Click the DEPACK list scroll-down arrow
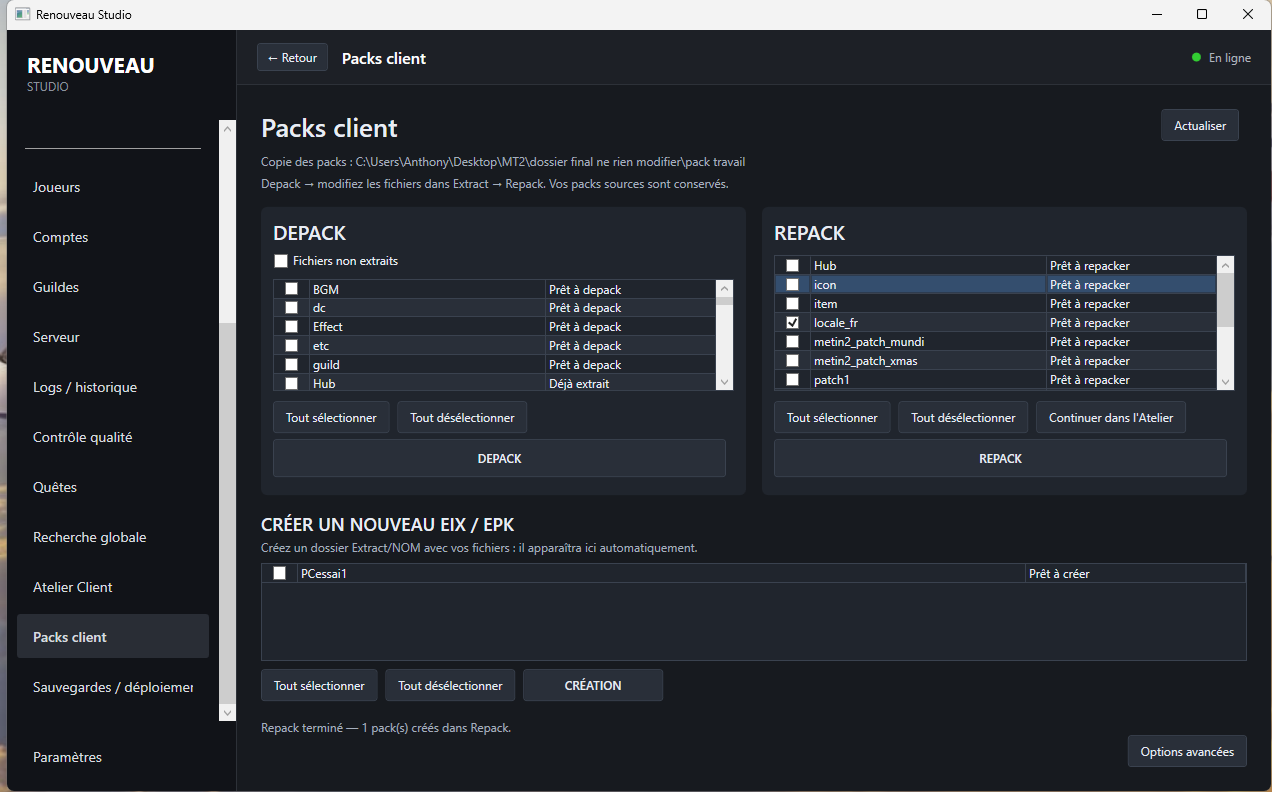This screenshot has width=1272, height=792. point(724,382)
